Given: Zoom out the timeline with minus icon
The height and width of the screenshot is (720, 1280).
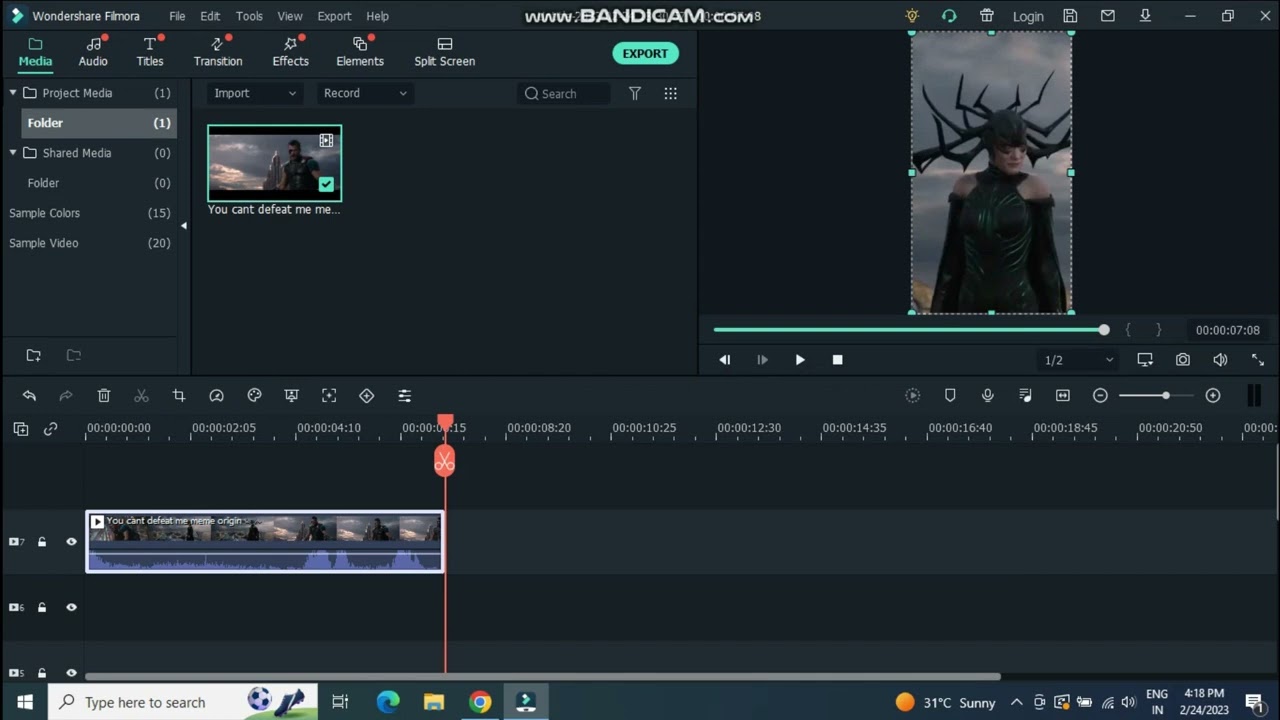Looking at the screenshot, I should click(1100, 396).
